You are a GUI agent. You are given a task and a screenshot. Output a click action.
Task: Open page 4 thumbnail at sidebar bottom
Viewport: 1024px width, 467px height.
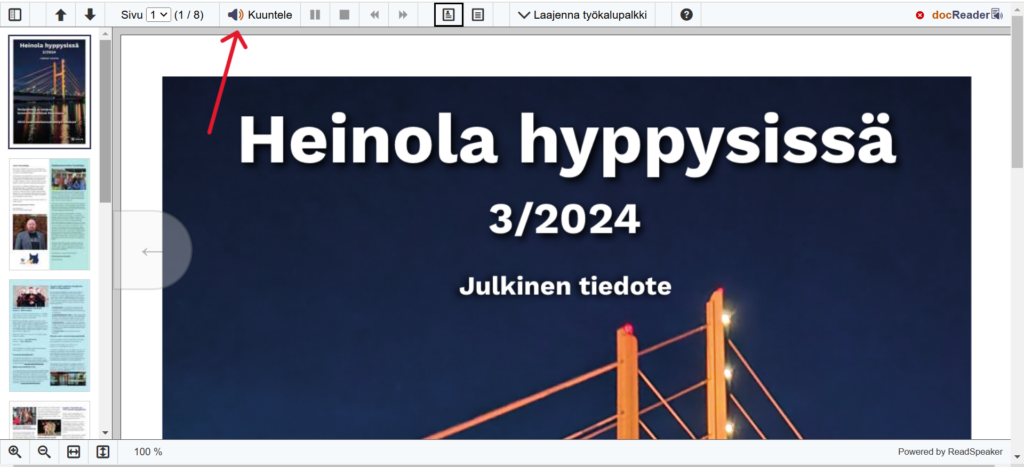[x=50, y=419]
